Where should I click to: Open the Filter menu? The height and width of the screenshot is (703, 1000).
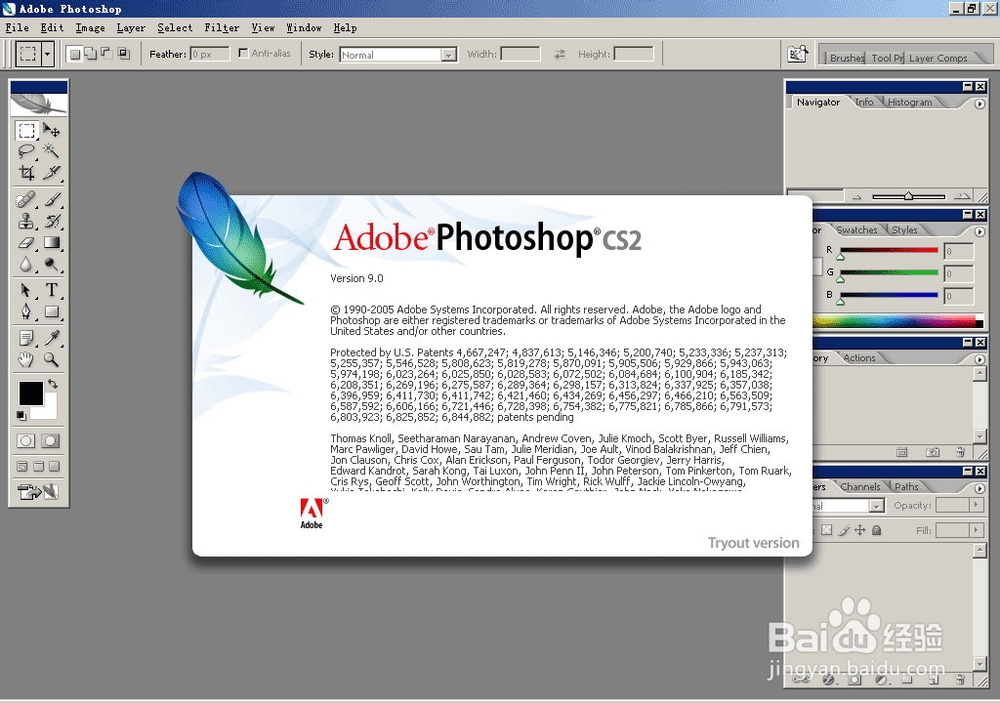(x=221, y=27)
